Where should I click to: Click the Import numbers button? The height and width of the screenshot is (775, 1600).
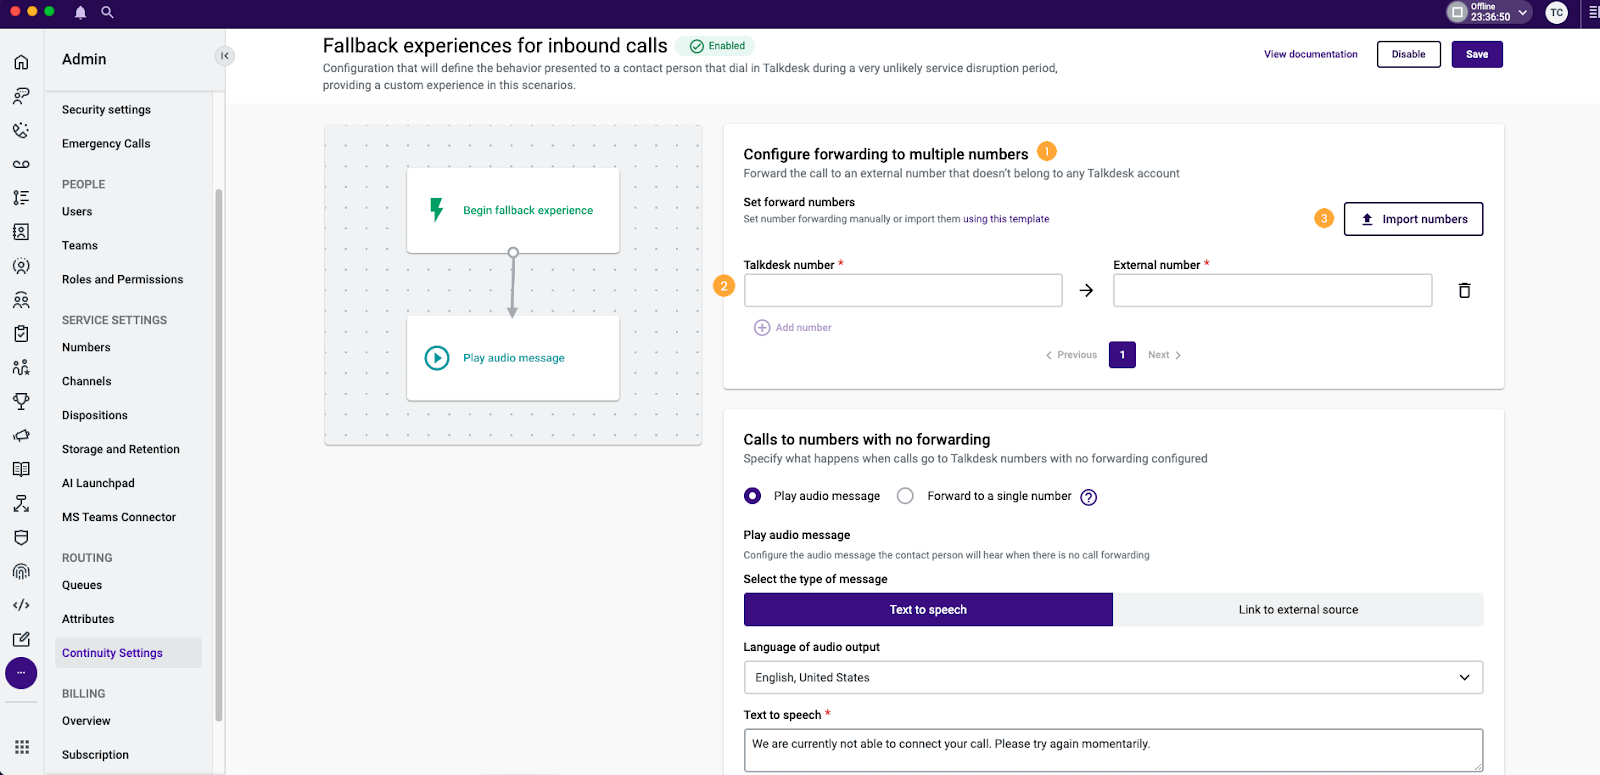click(x=1413, y=219)
